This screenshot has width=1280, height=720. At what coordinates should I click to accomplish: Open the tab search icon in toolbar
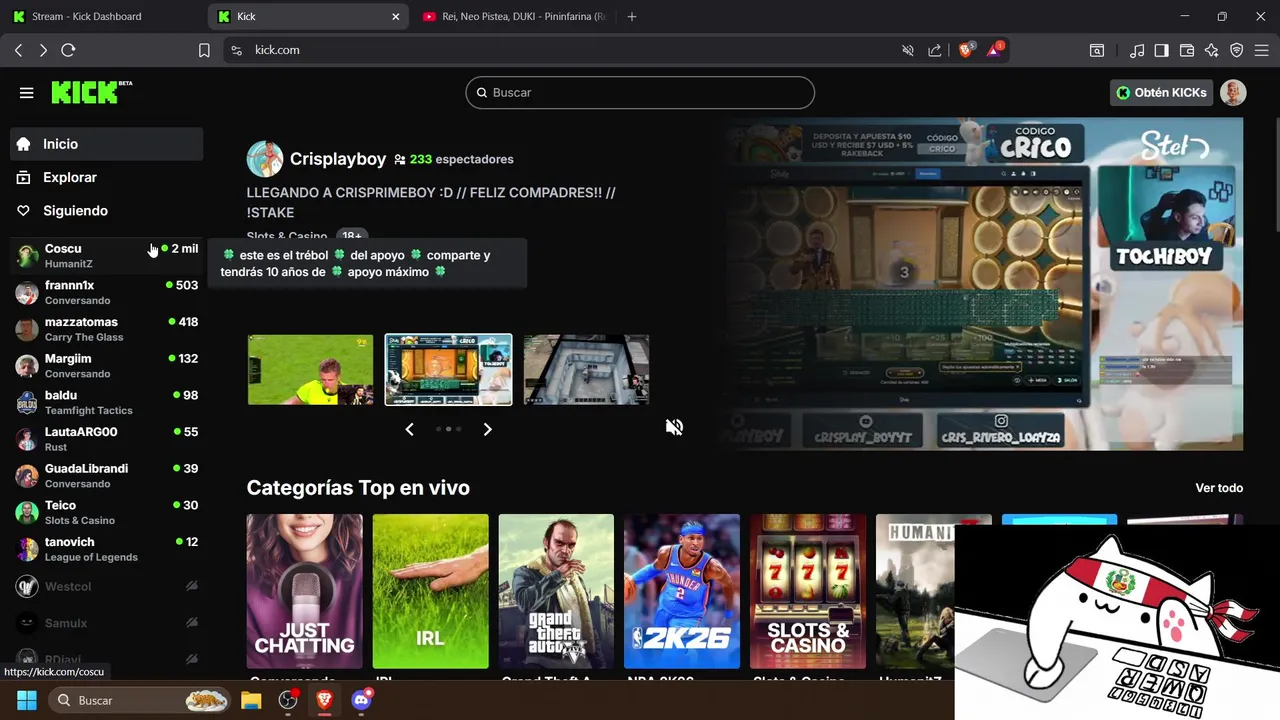coord(1097,50)
